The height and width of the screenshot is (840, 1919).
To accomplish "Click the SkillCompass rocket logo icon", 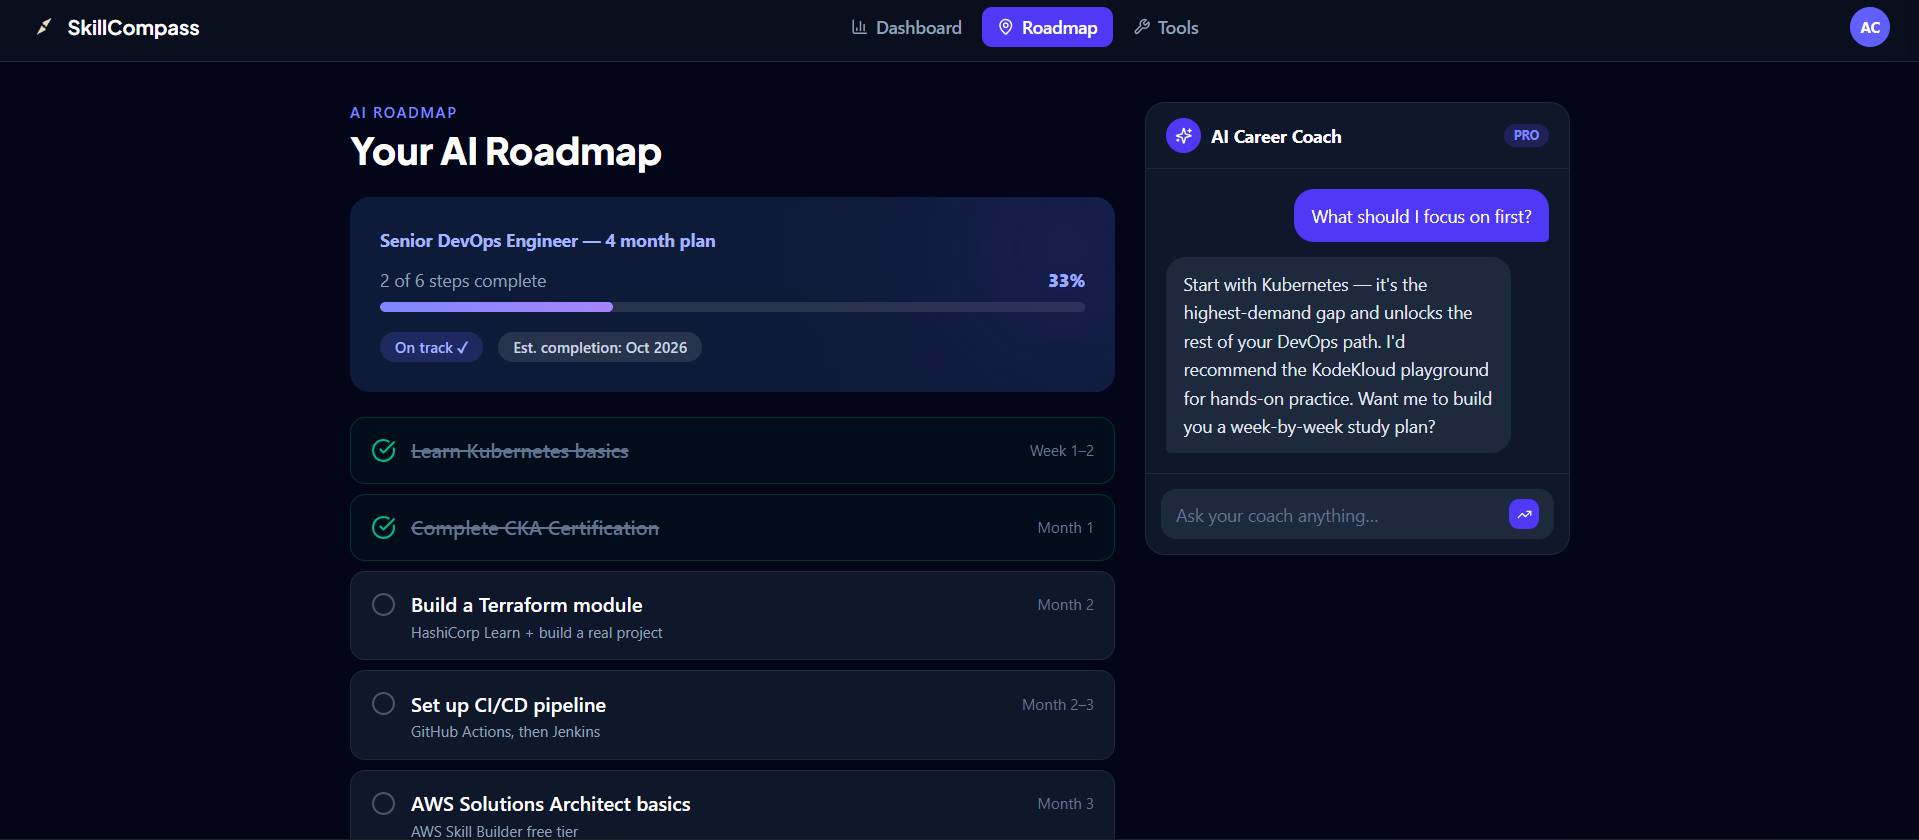I will click(x=44, y=27).
